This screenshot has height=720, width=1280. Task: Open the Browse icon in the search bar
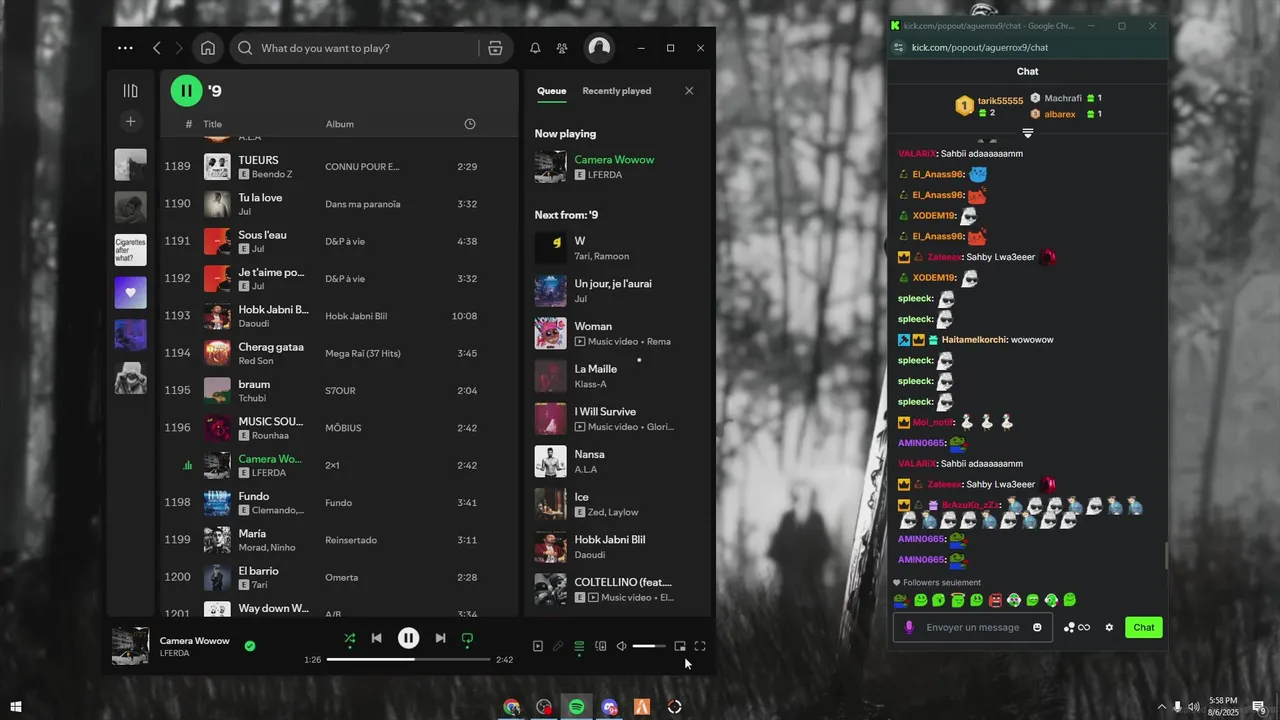pyautogui.click(x=495, y=48)
